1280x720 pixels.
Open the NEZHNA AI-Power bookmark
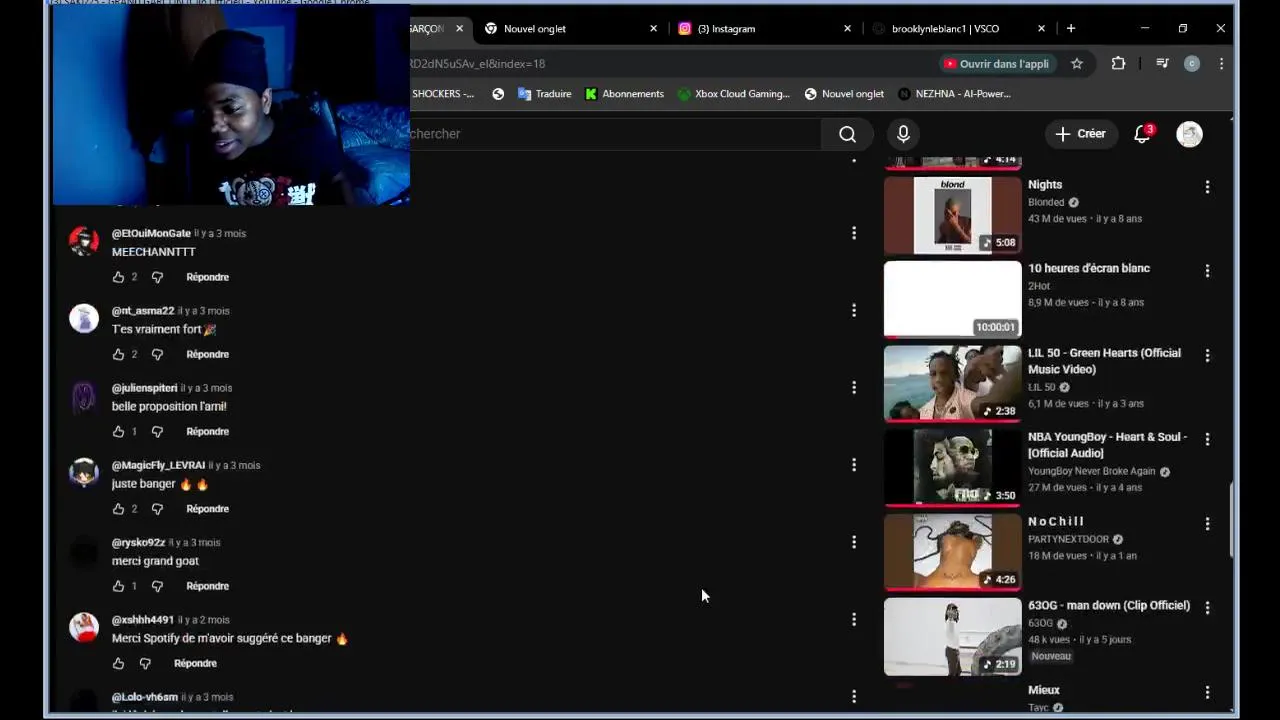[x=955, y=94]
